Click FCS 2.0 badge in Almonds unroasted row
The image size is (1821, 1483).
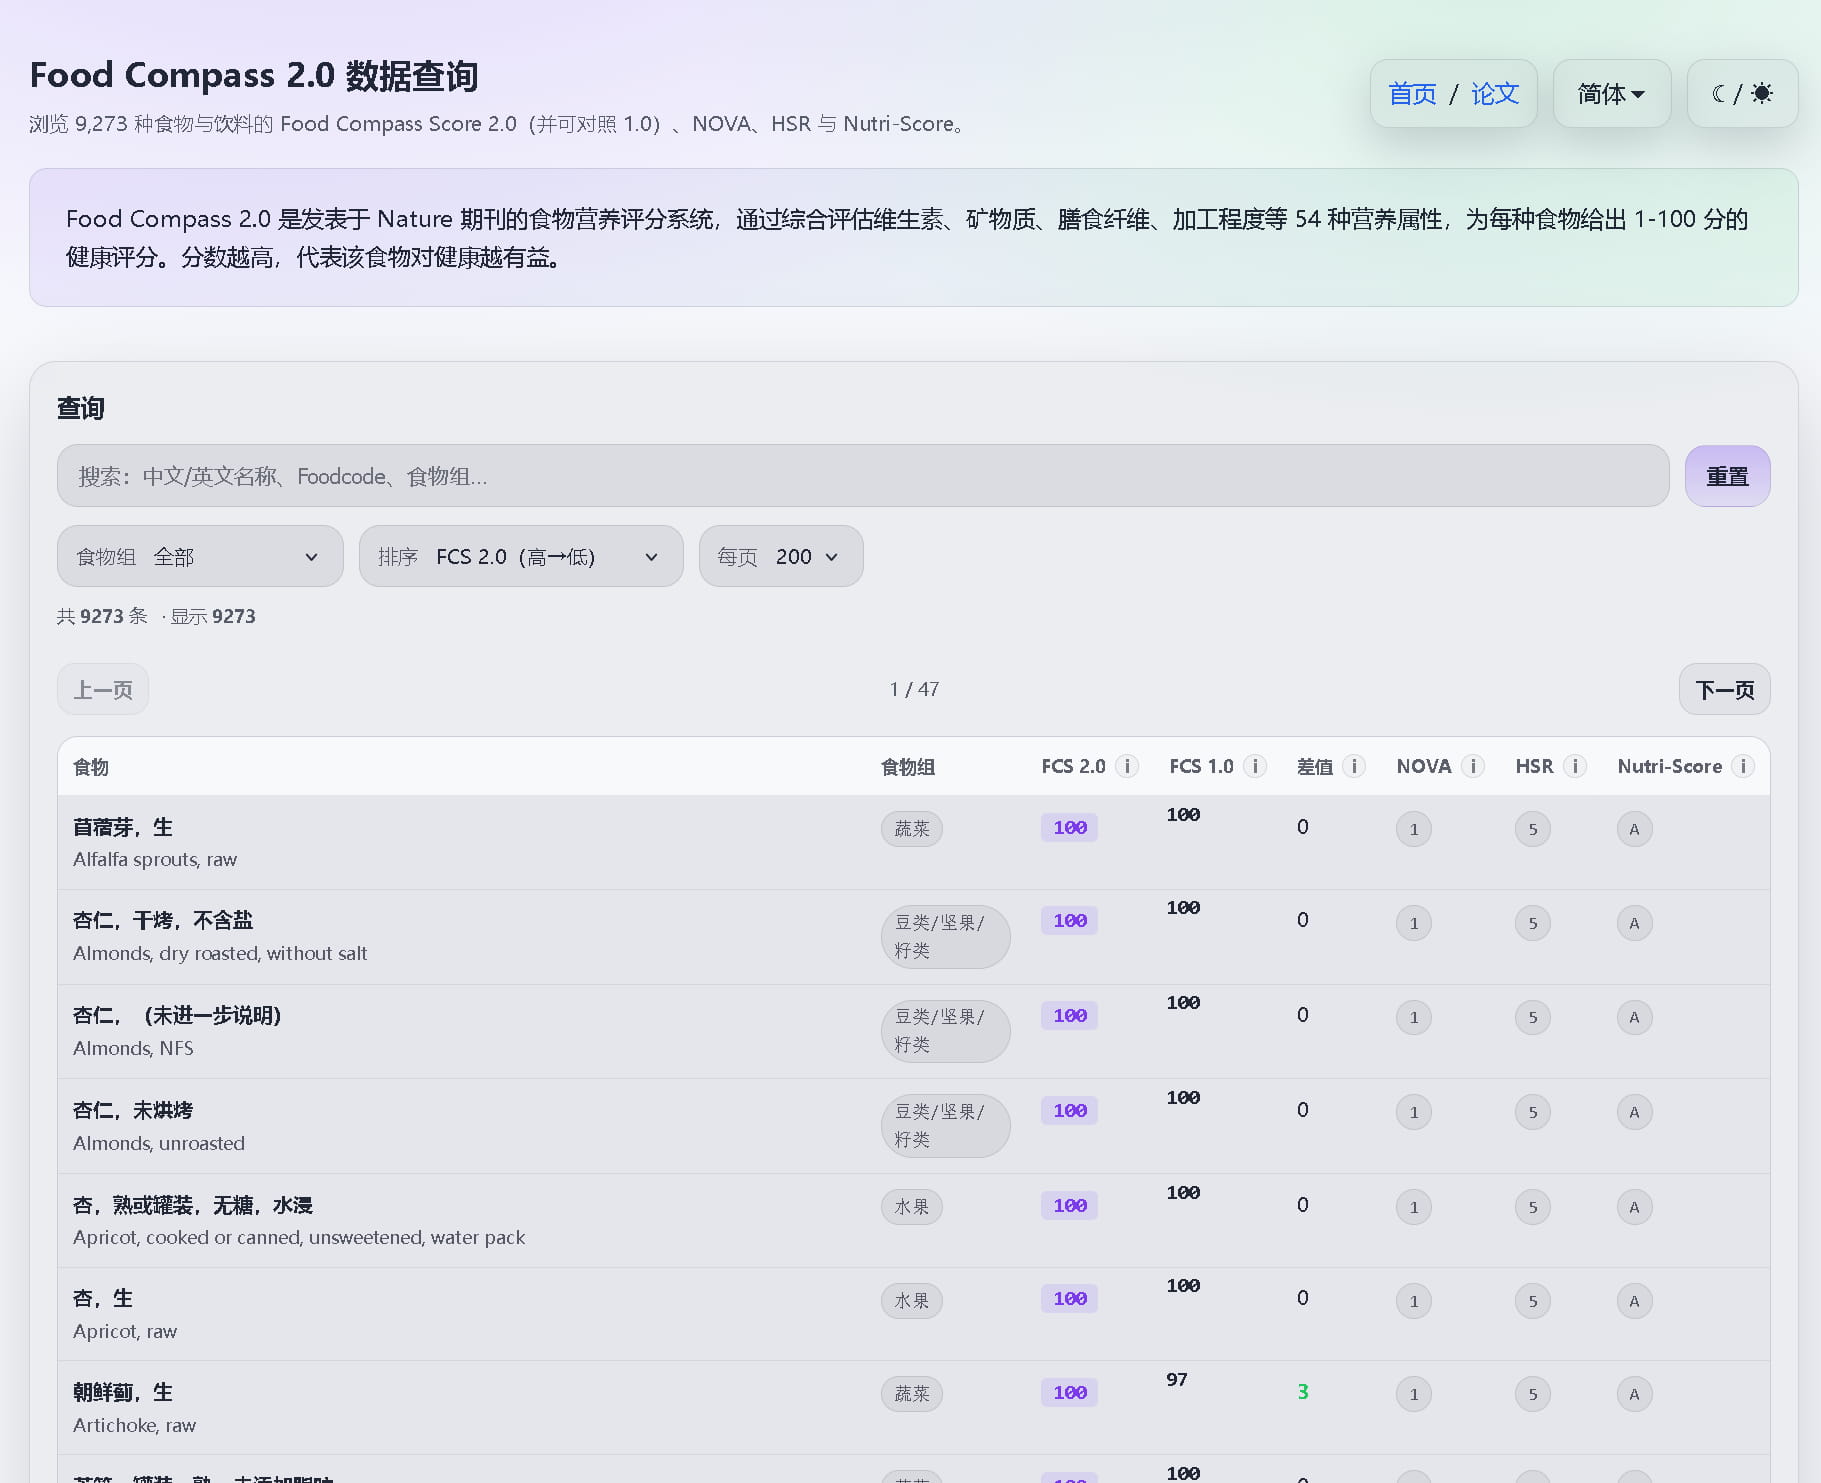click(x=1070, y=1111)
